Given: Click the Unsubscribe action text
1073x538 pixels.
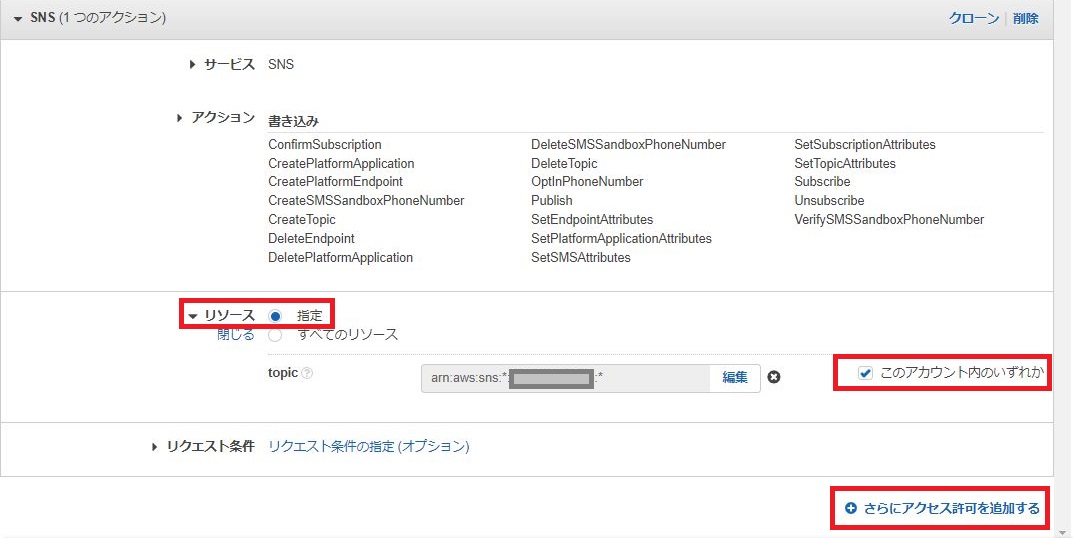Looking at the screenshot, I should pyautogui.click(x=829, y=201).
